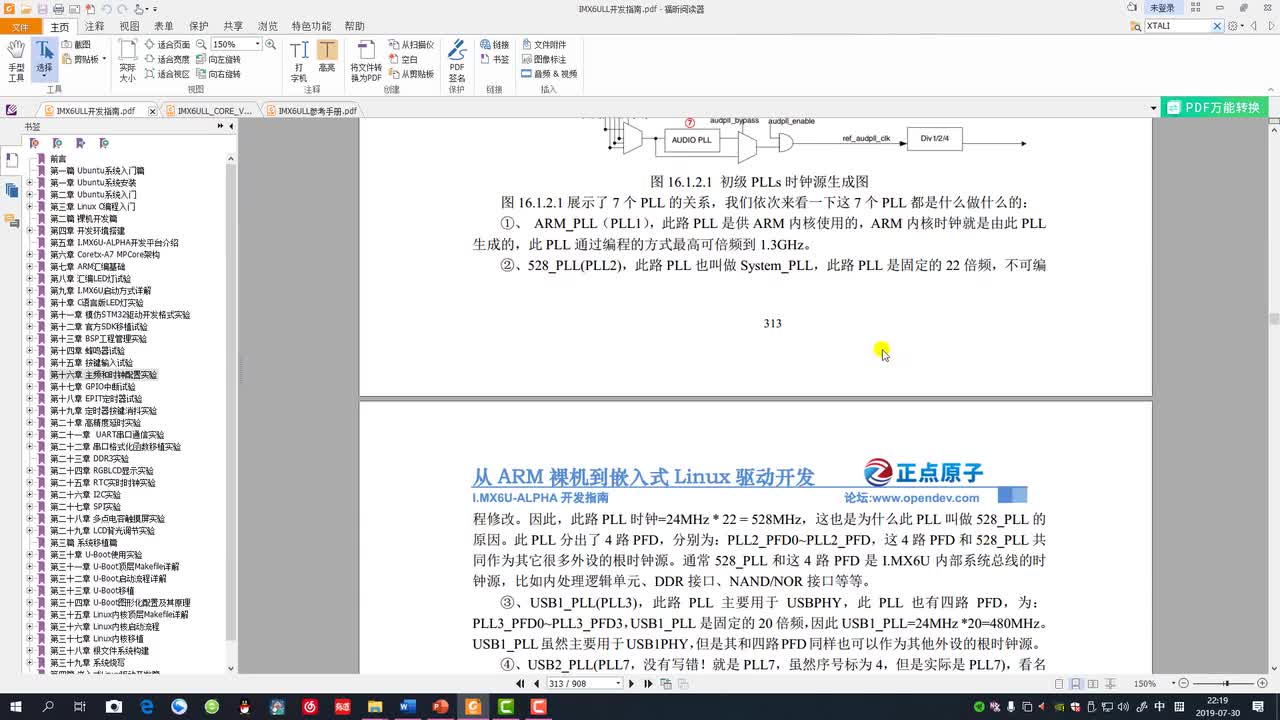The width and height of the screenshot is (1280, 720).
Task: Select the Typewriter tool (打字机)
Action: pos(299,60)
